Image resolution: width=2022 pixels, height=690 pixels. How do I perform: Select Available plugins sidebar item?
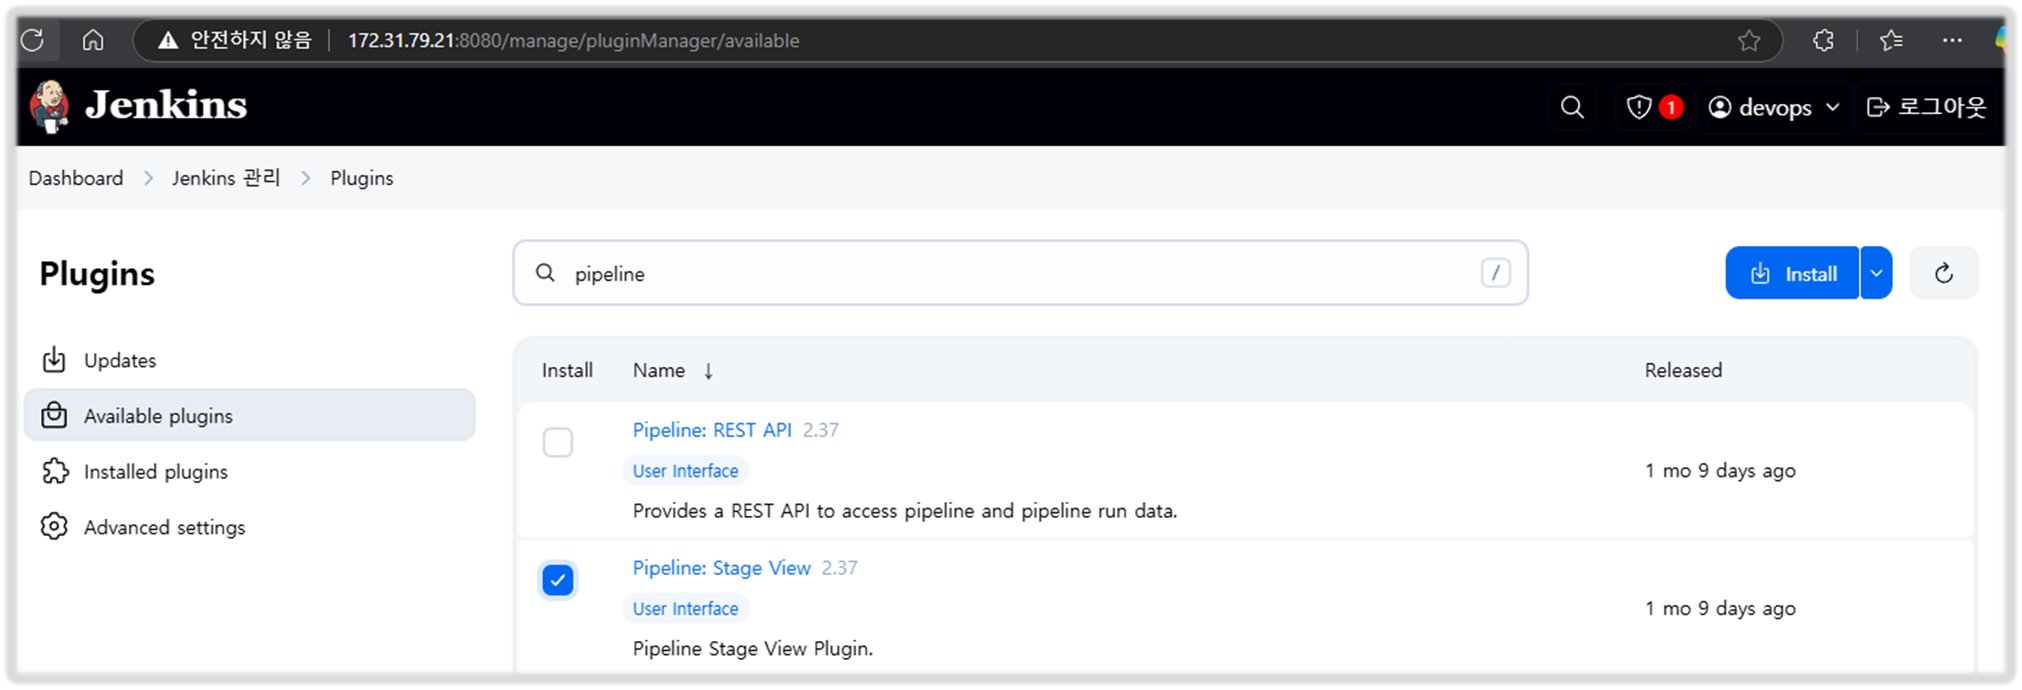(249, 415)
